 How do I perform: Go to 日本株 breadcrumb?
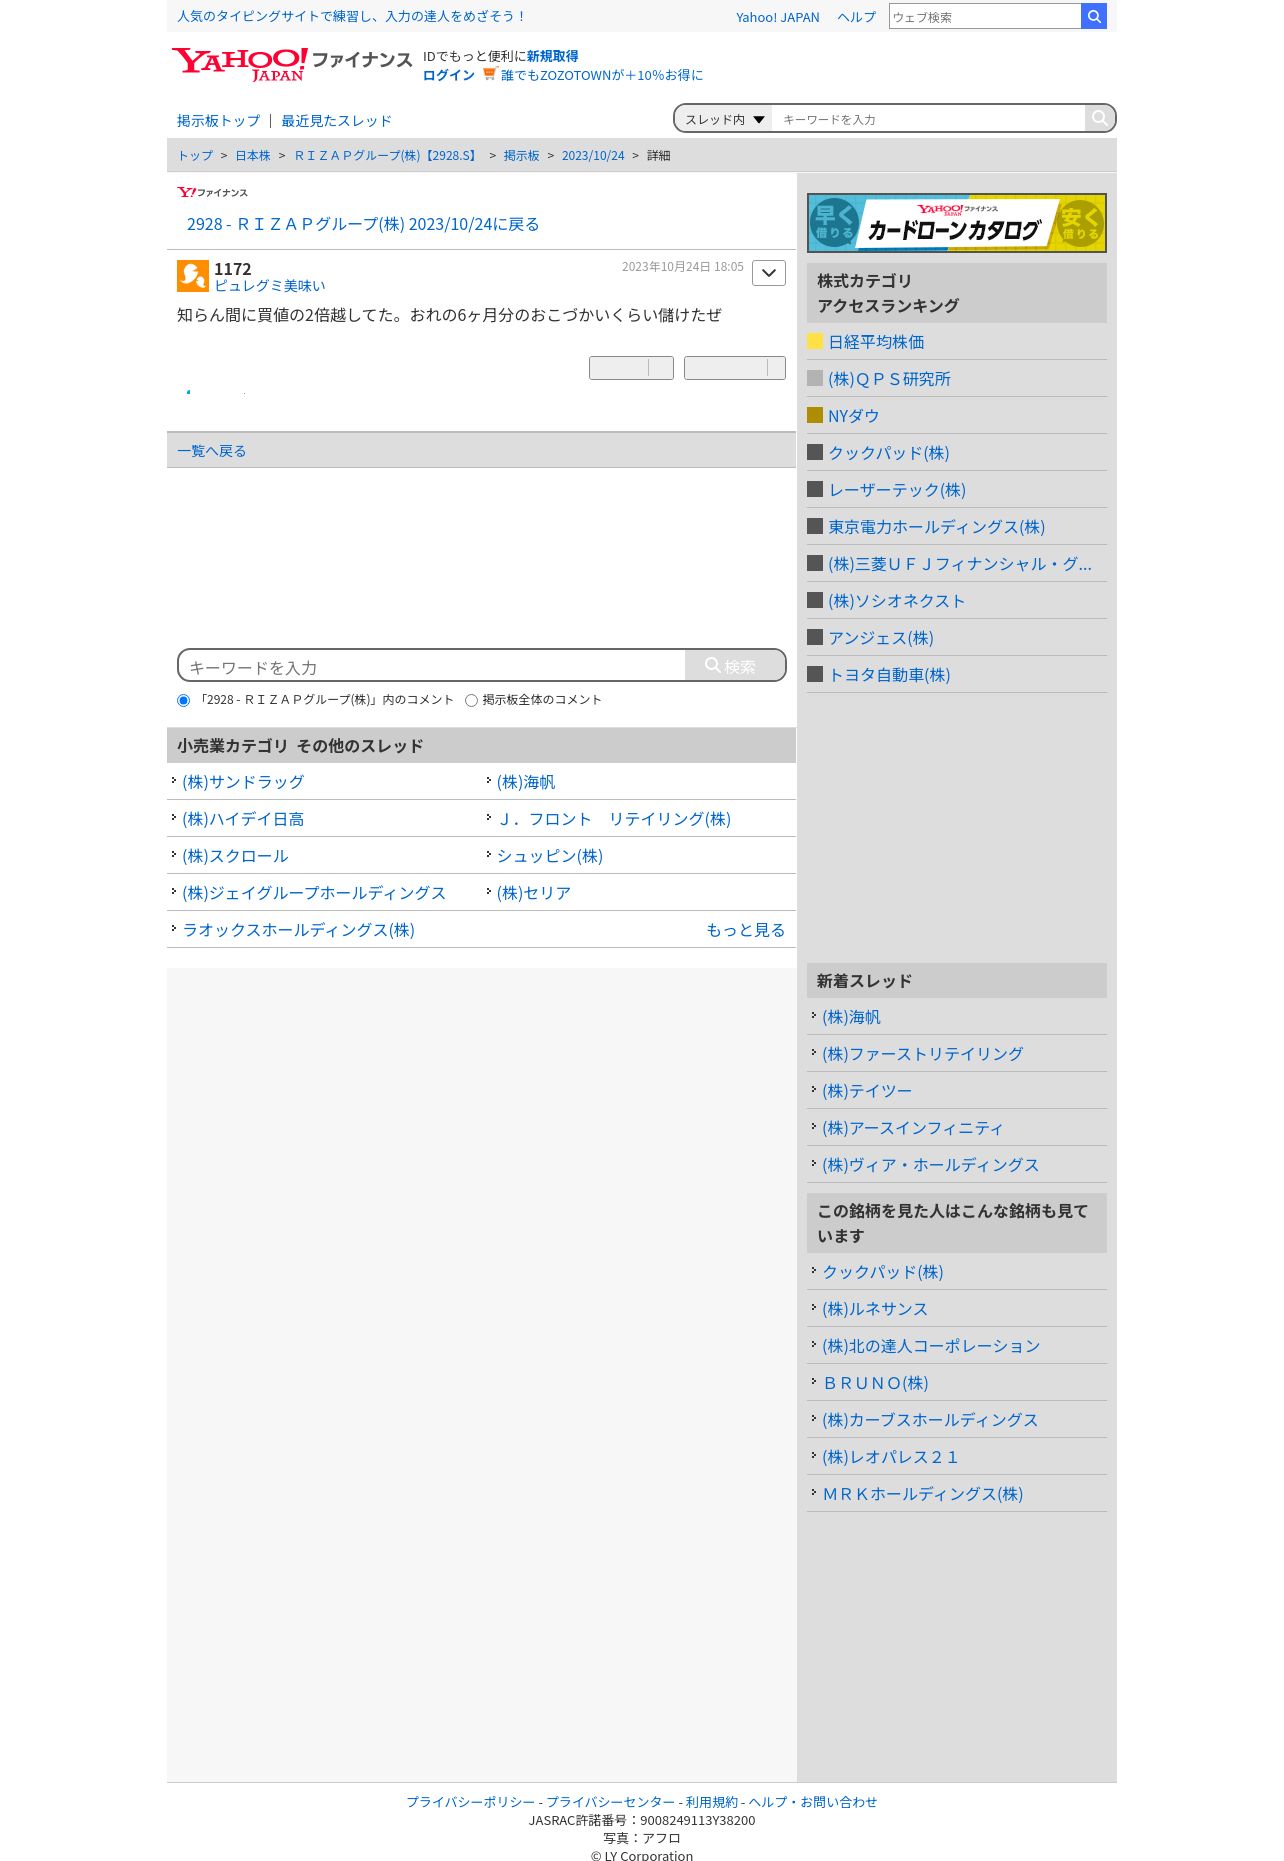[253, 156]
